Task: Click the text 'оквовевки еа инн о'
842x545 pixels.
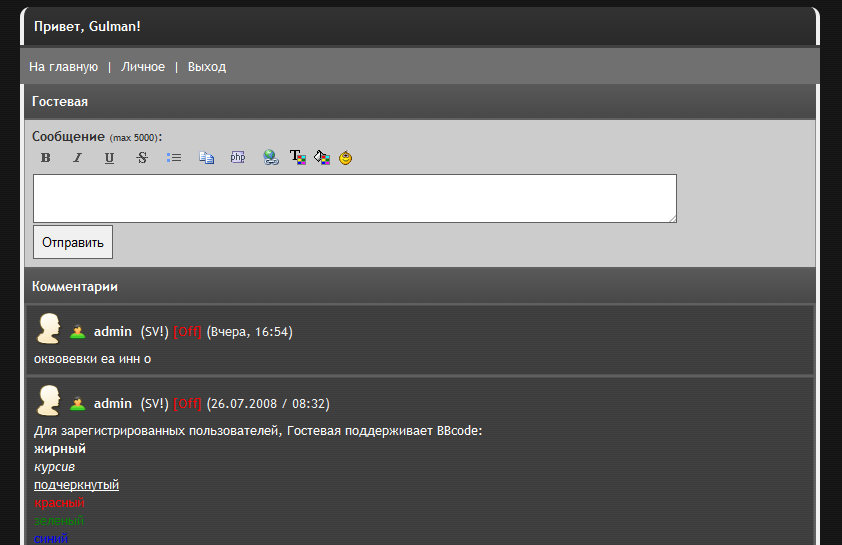Action: pos(92,359)
